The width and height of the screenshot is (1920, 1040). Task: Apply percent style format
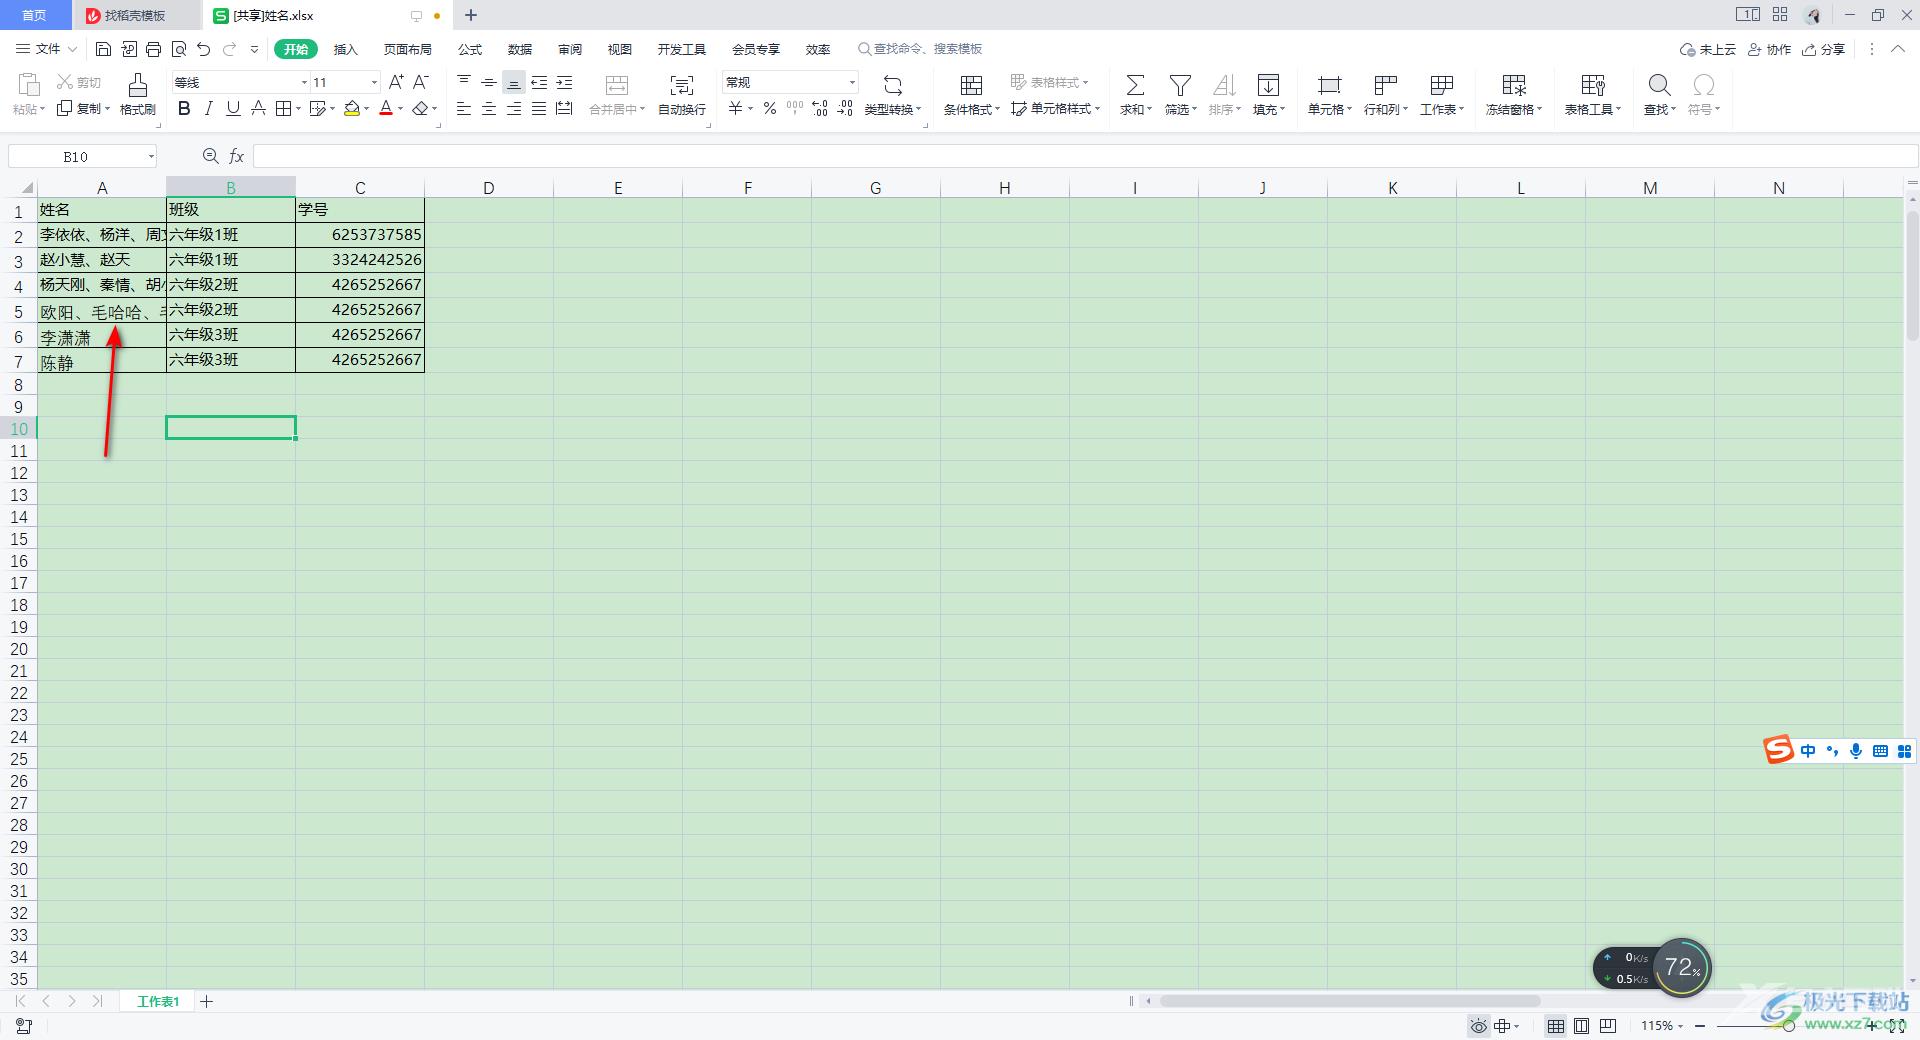click(770, 109)
